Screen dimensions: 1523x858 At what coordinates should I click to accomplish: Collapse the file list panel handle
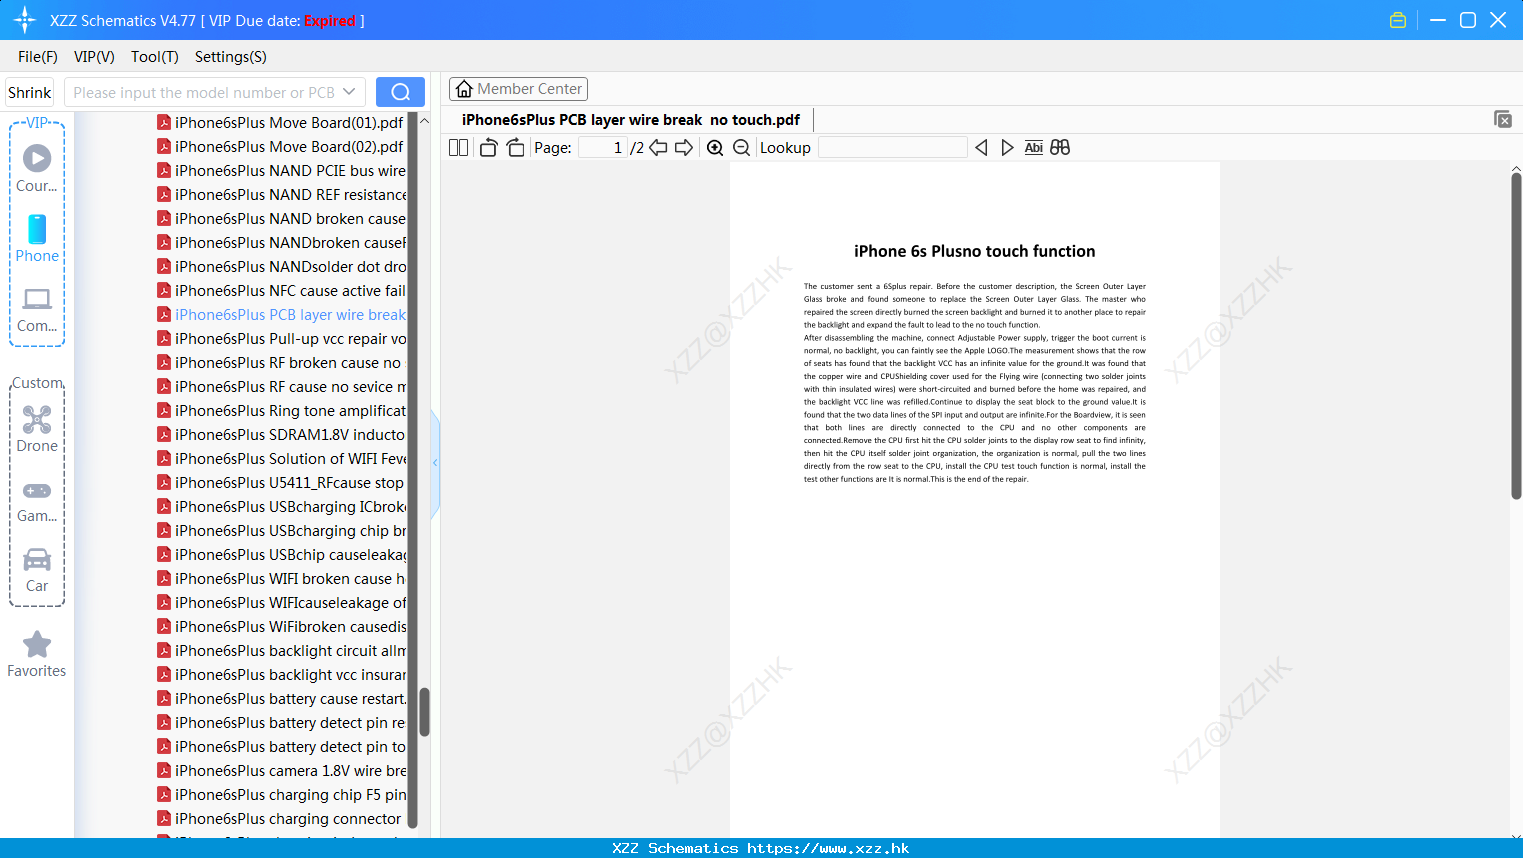(x=435, y=463)
